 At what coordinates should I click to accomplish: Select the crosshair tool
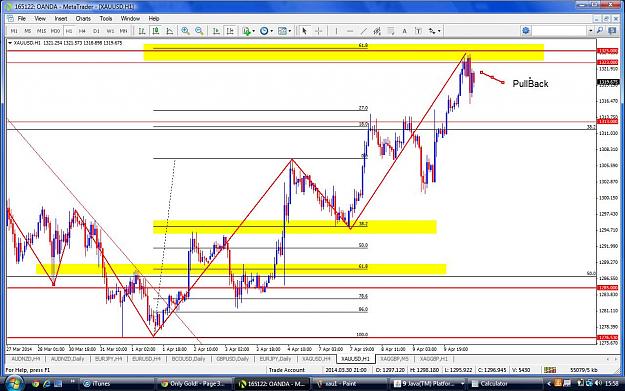point(318,31)
